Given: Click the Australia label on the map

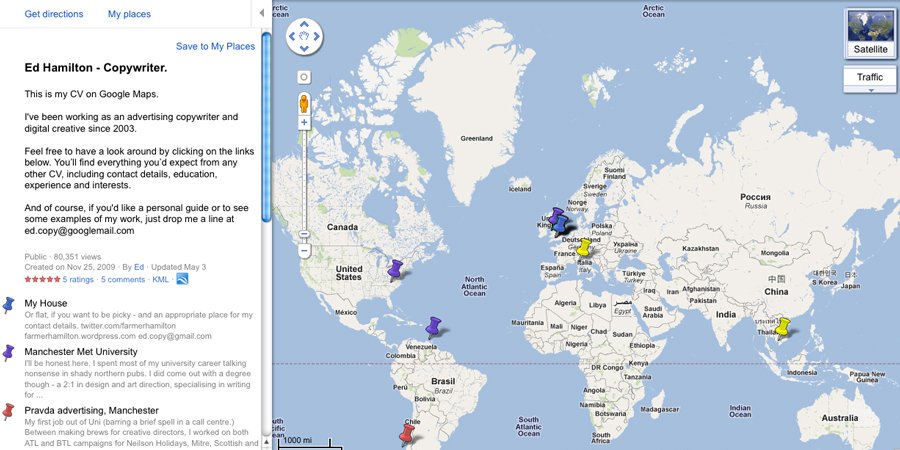Looking at the screenshot, I should point(840,418).
